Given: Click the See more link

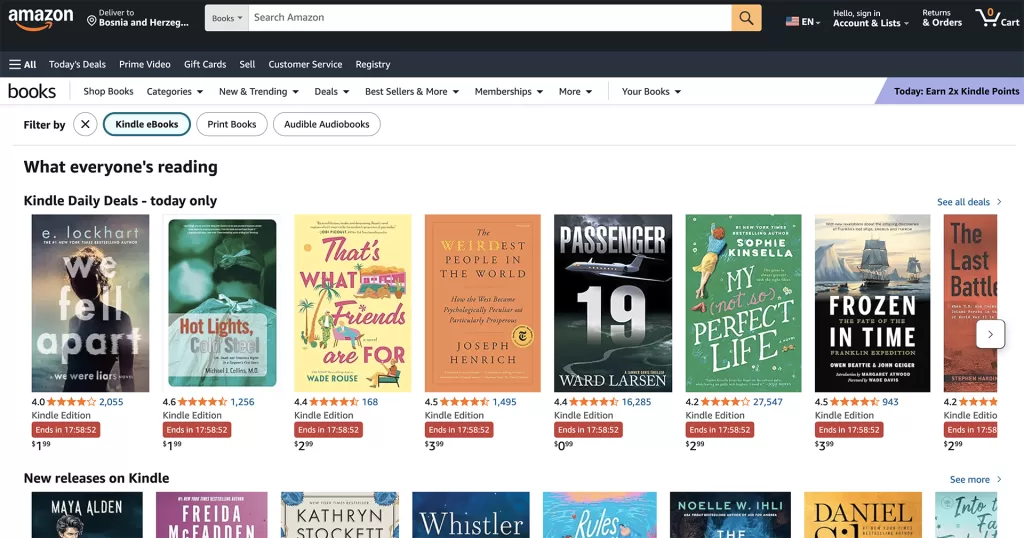Looking at the screenshot, I should pos(976,479).
